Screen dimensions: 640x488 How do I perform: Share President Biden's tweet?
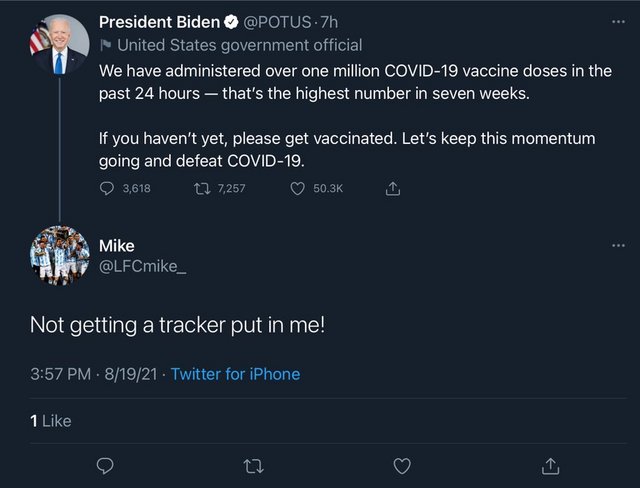(393, 188)
